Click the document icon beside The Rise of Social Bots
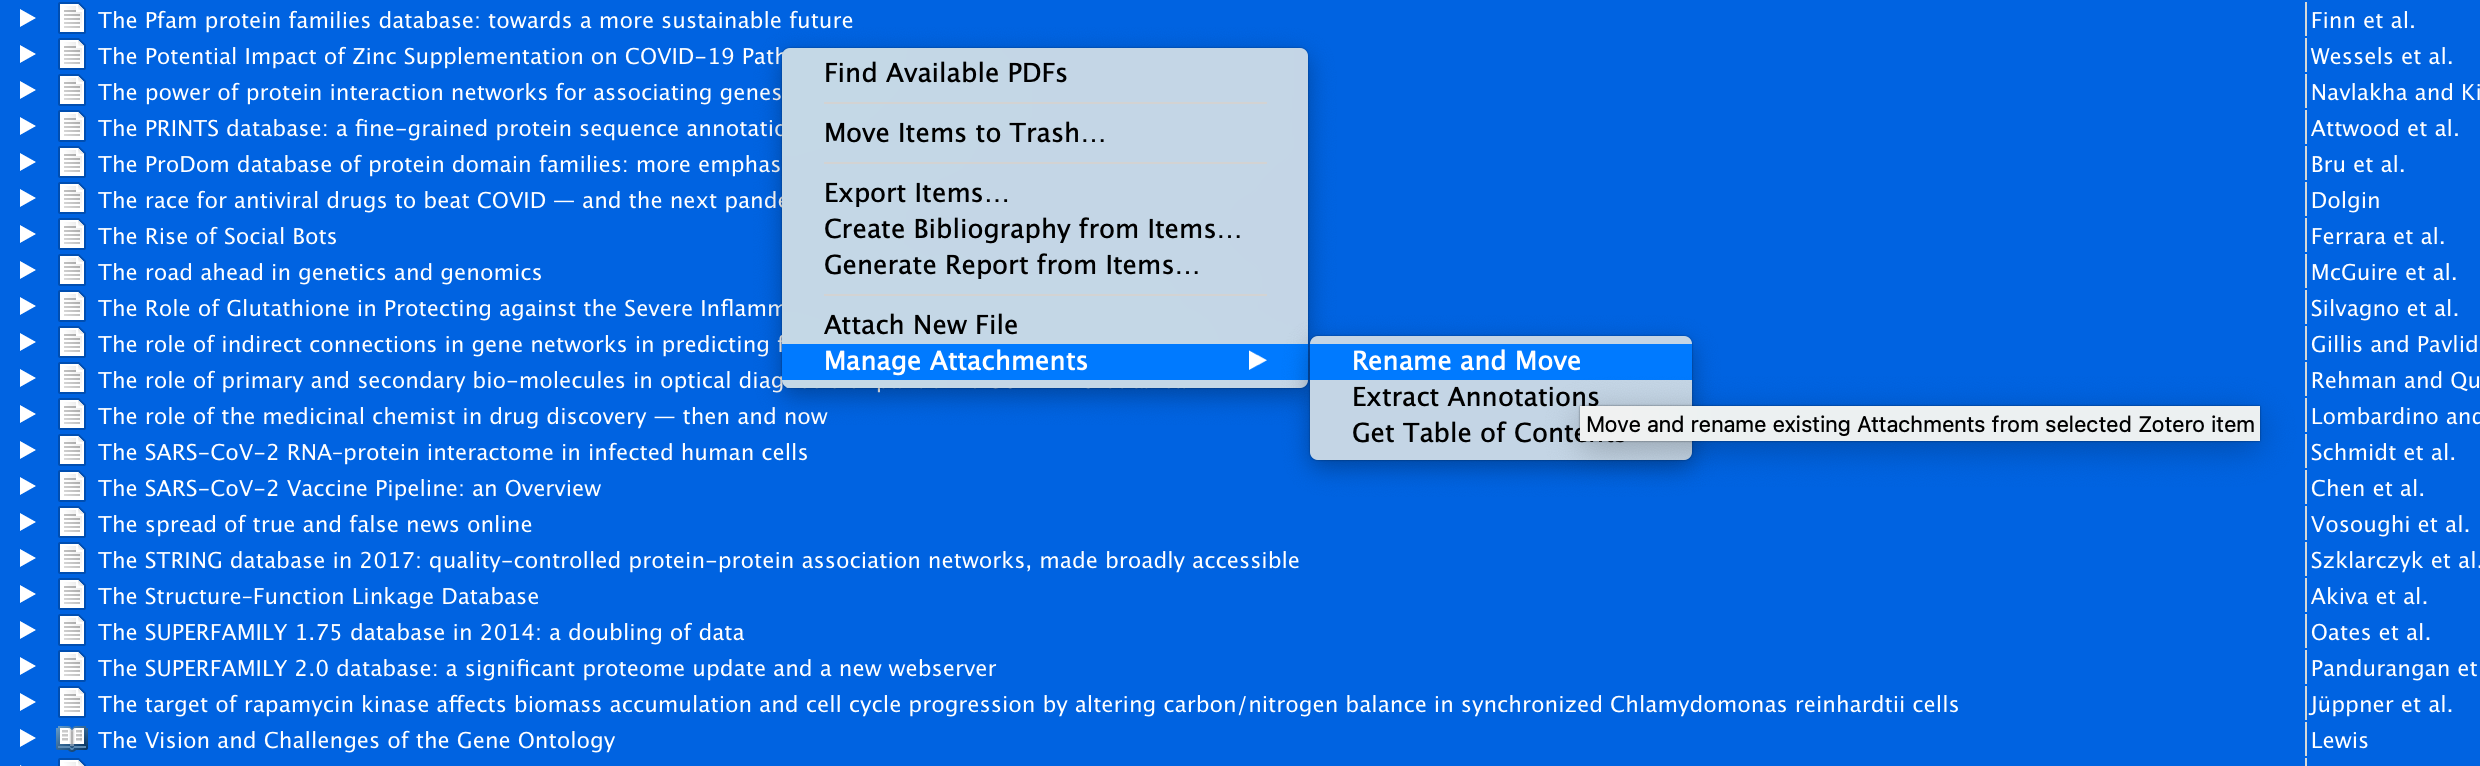Screen dimensions: 2480x766 [x=71, y=233]
